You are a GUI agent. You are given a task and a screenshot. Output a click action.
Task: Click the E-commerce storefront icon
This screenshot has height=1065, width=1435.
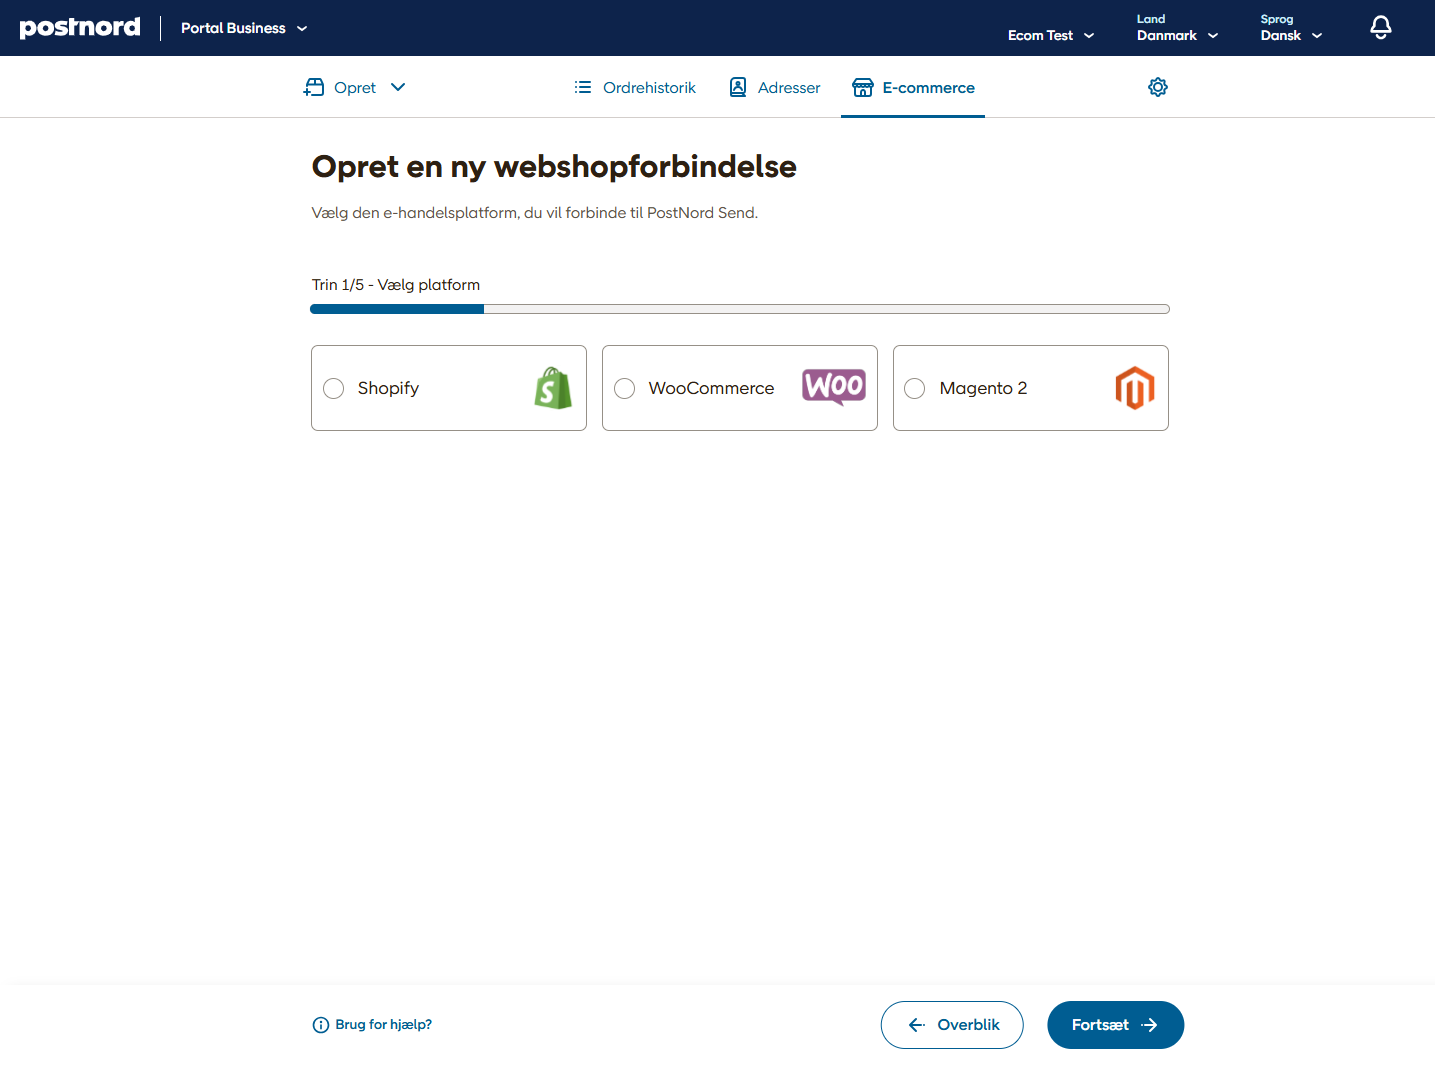click(863, 87)
